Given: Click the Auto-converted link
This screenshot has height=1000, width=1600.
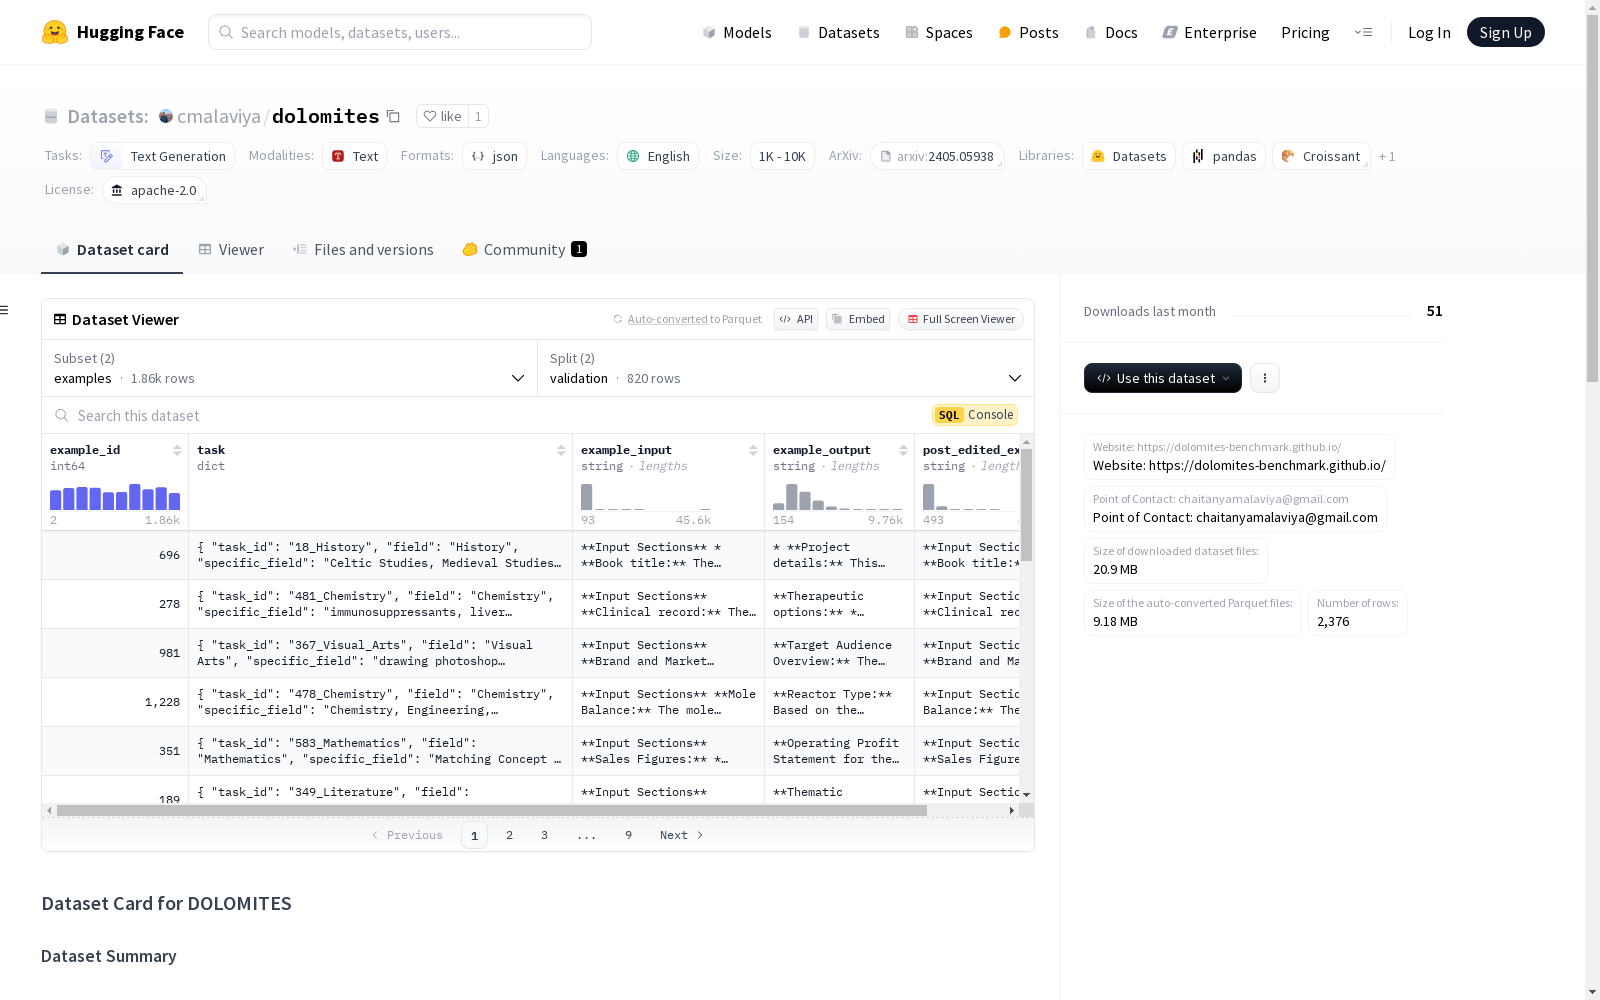Looking at the screenshot, I should click(667, 319).
